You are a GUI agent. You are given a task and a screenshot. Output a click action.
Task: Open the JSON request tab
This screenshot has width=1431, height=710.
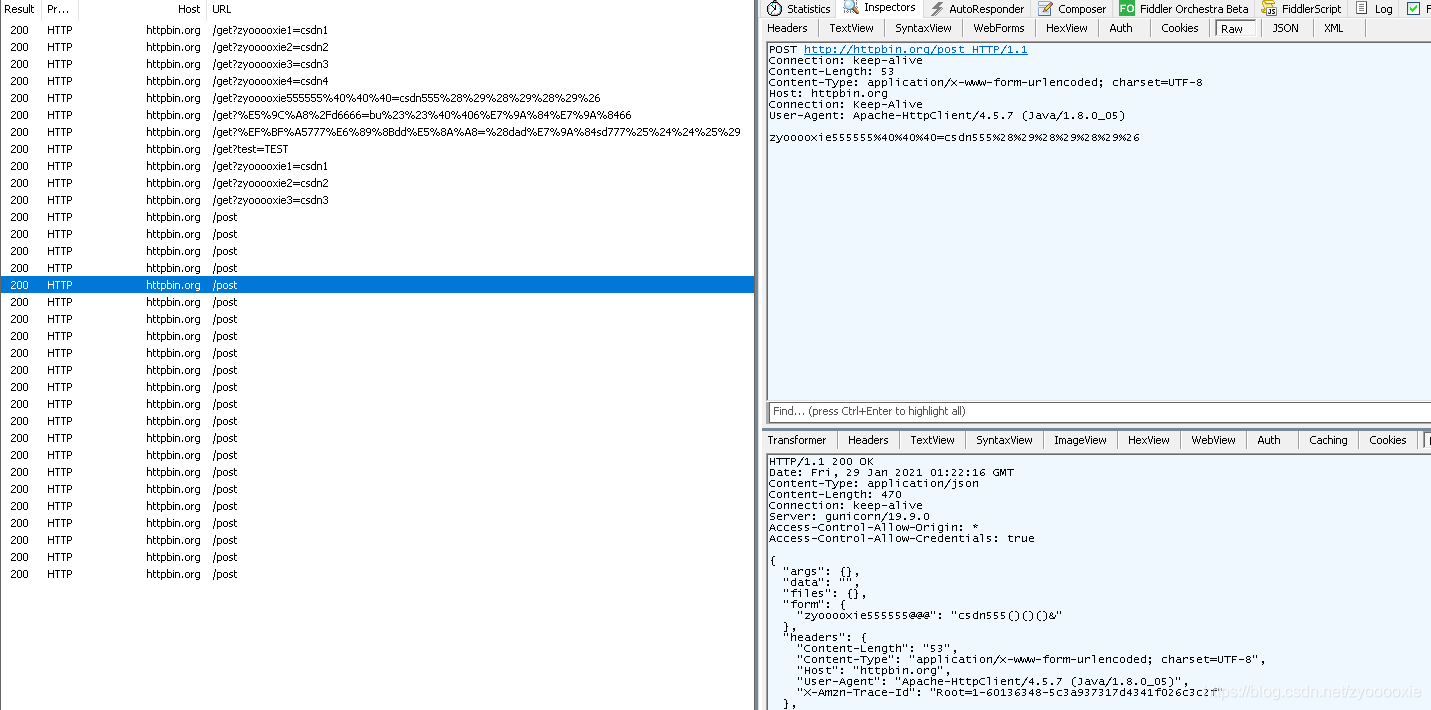(1286, 28)
